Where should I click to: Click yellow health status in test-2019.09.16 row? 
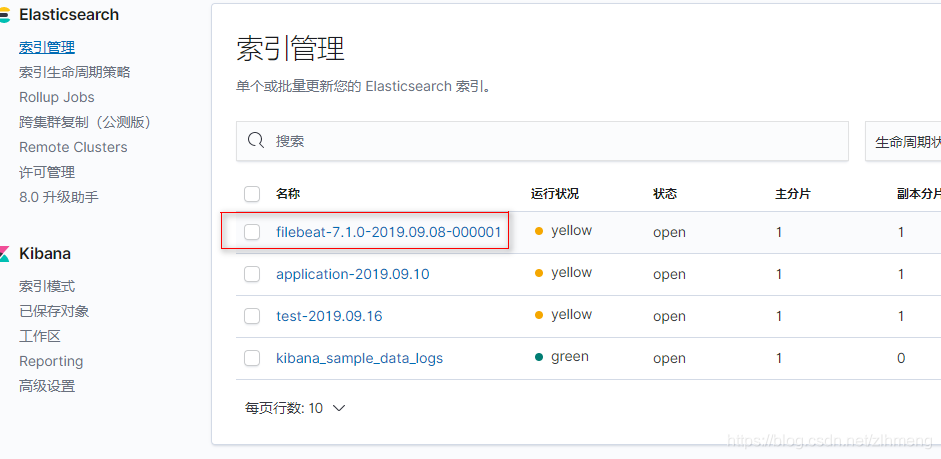click(563, 315)
